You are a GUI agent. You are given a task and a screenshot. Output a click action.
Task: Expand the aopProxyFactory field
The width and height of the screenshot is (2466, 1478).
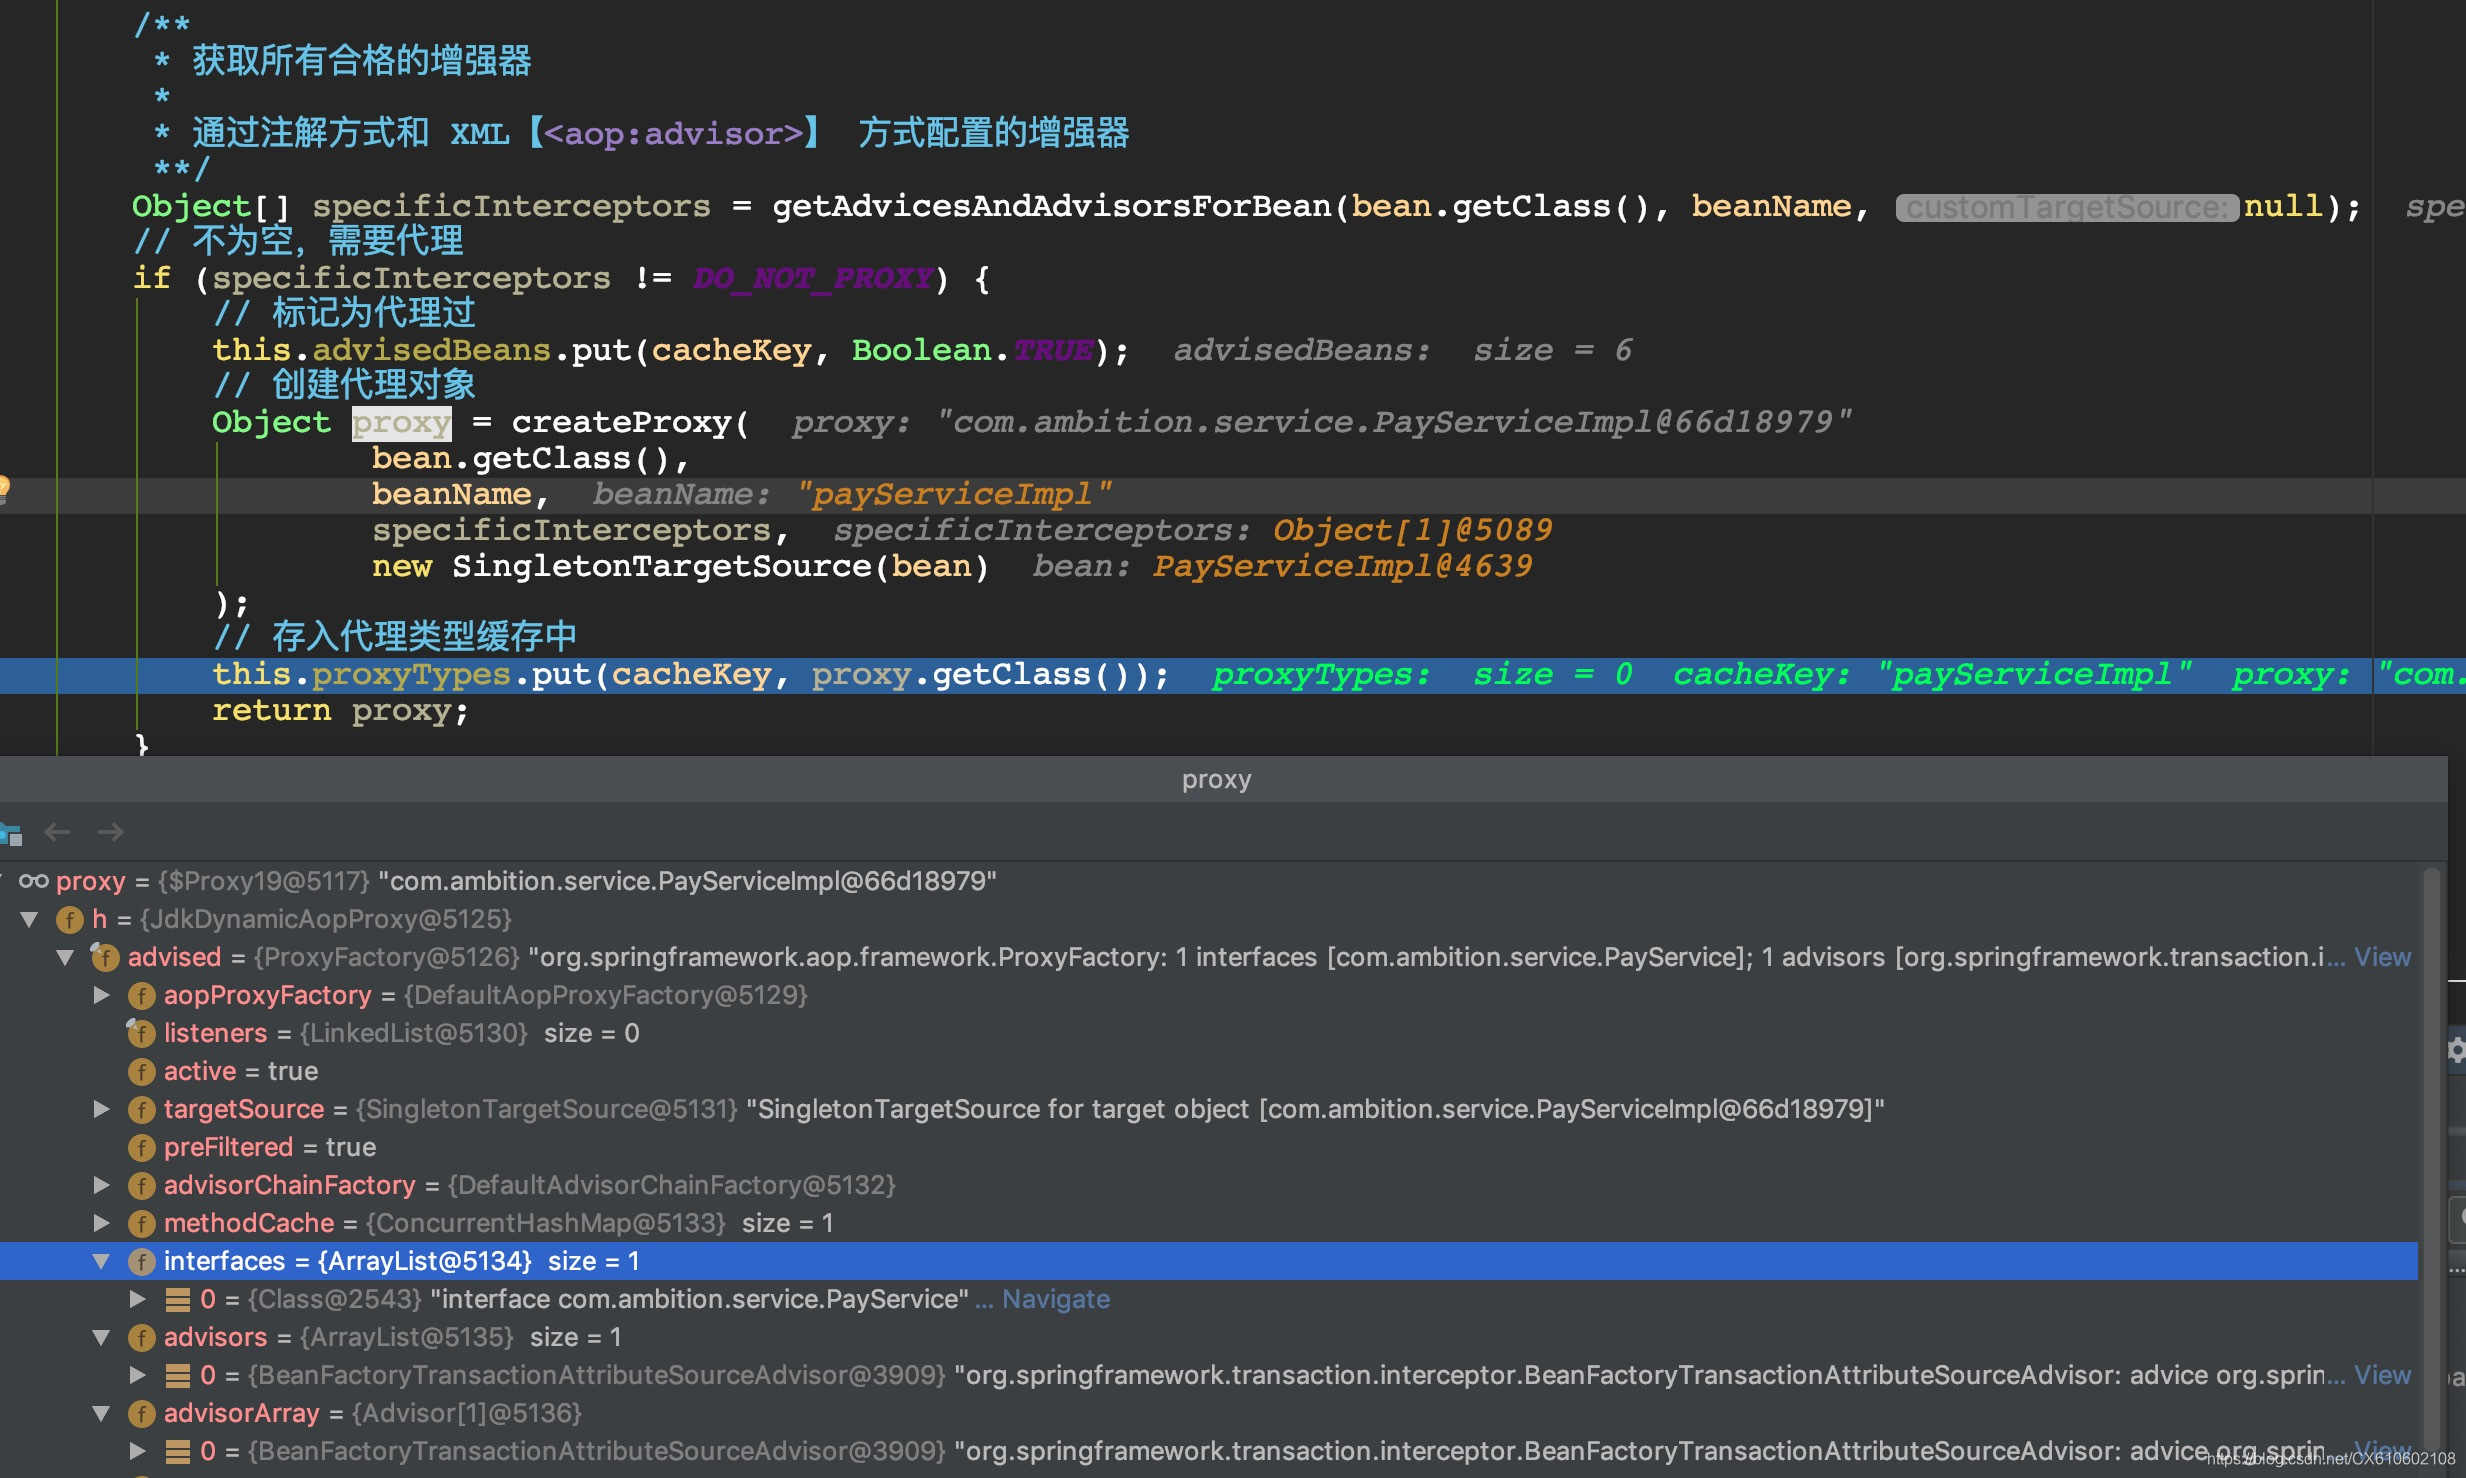tap(101, 995)
